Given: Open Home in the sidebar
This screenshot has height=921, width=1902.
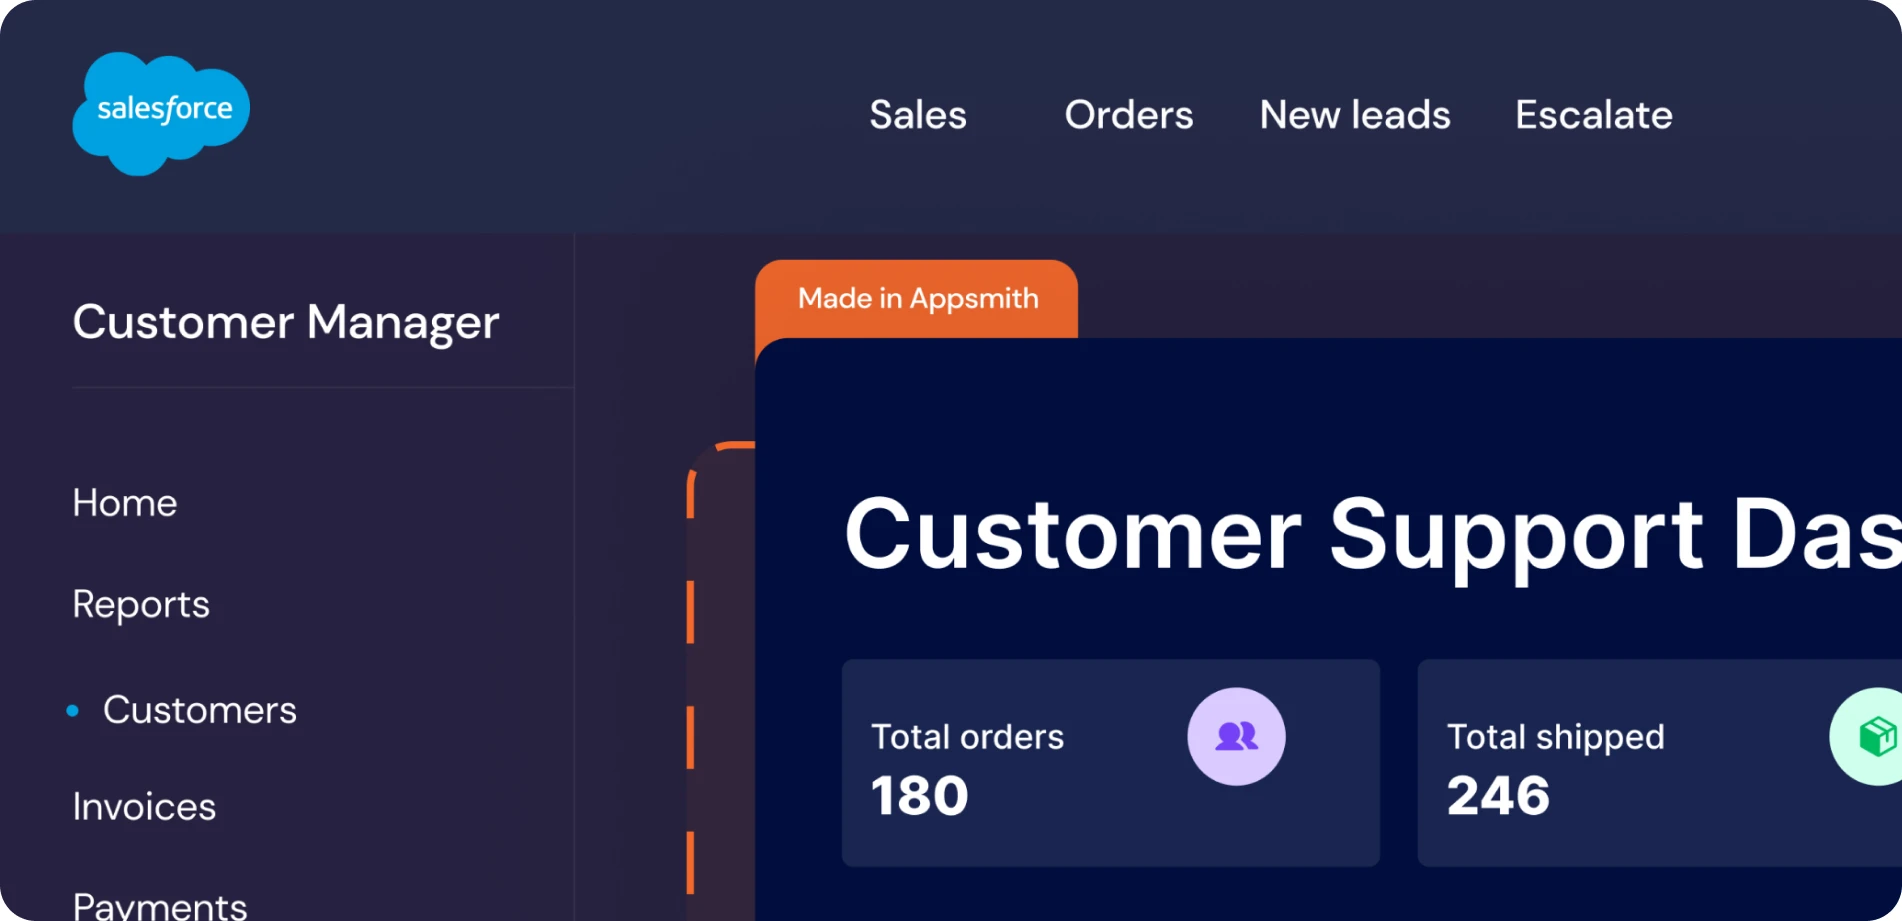Looking at the screenshot, I should [x=125, y=503].
